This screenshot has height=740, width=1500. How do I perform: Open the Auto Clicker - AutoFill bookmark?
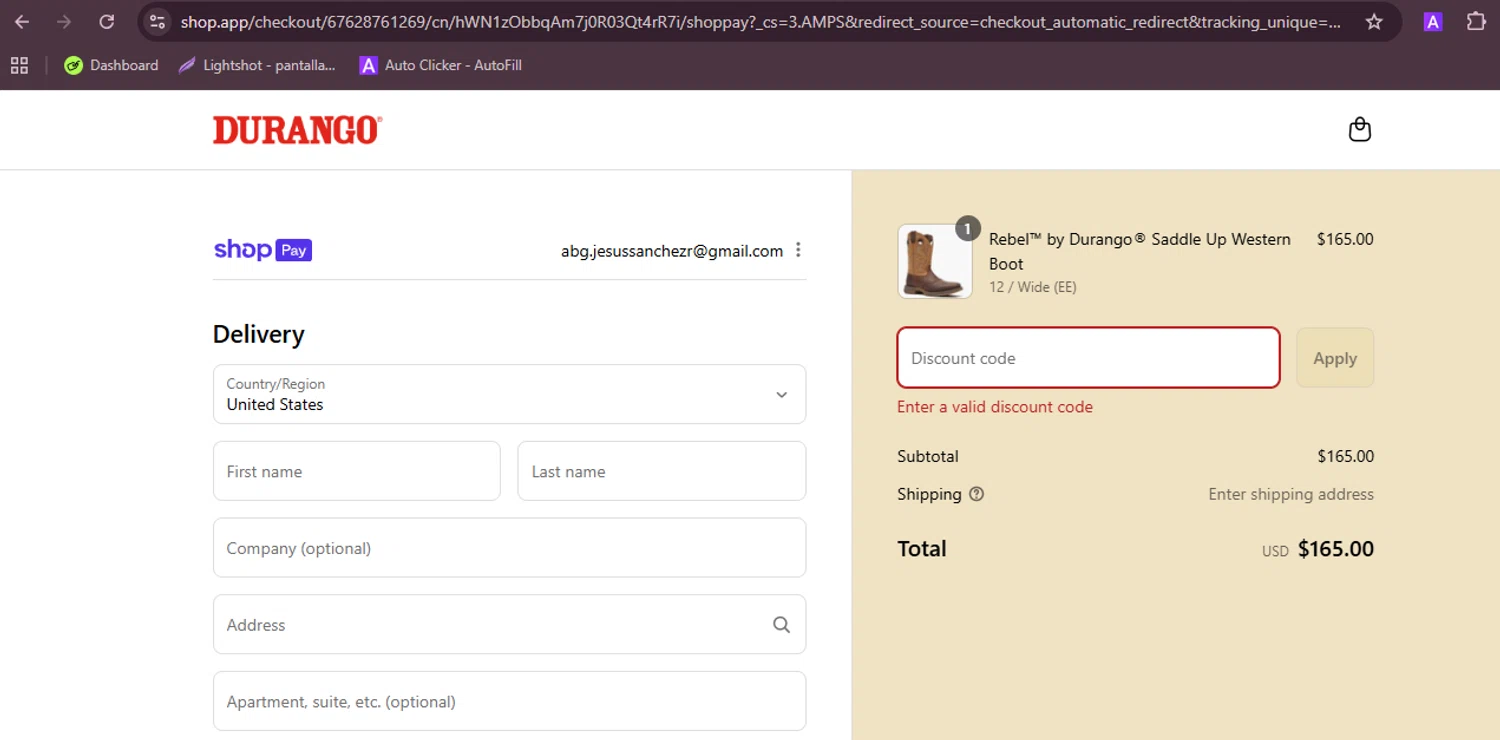440,65
